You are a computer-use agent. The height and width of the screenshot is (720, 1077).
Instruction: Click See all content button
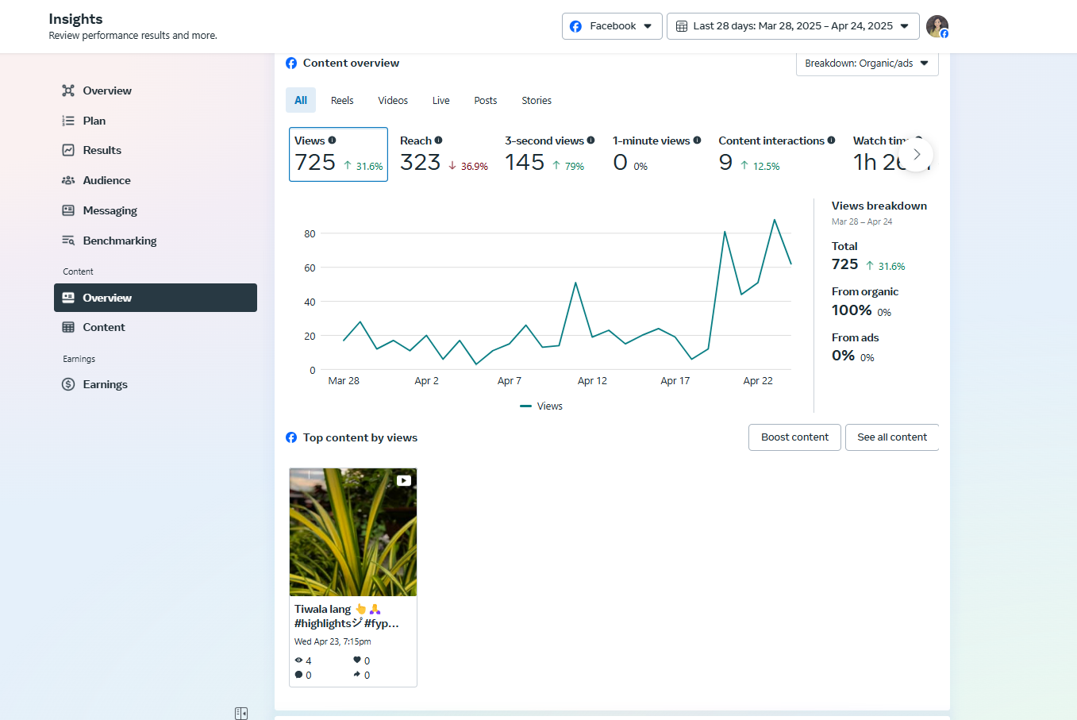pyautogui.click(x=891, y=437)
